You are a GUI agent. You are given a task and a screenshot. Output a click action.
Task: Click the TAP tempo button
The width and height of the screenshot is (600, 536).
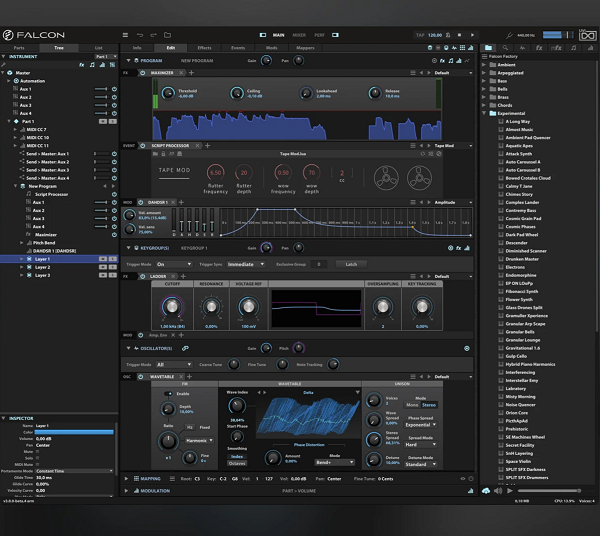pyautogui.click(x=420, y=35)
